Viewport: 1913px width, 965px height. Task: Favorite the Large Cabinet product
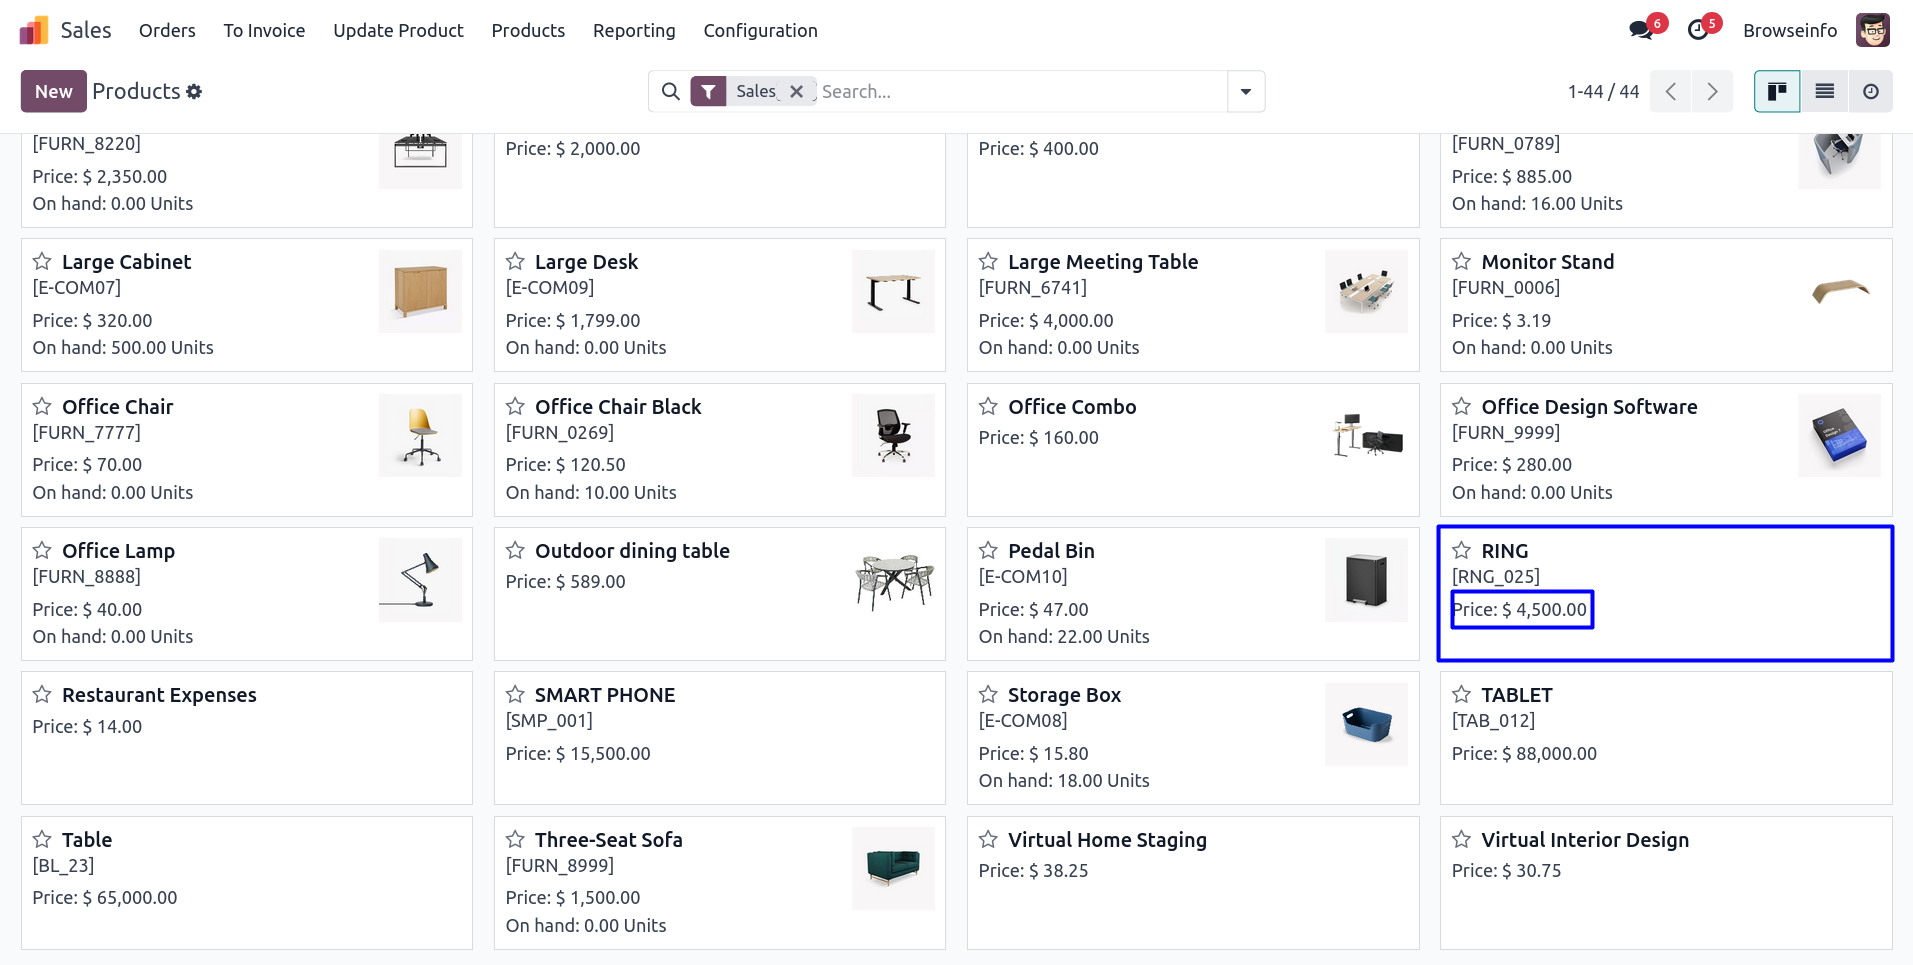coord(42,262)
